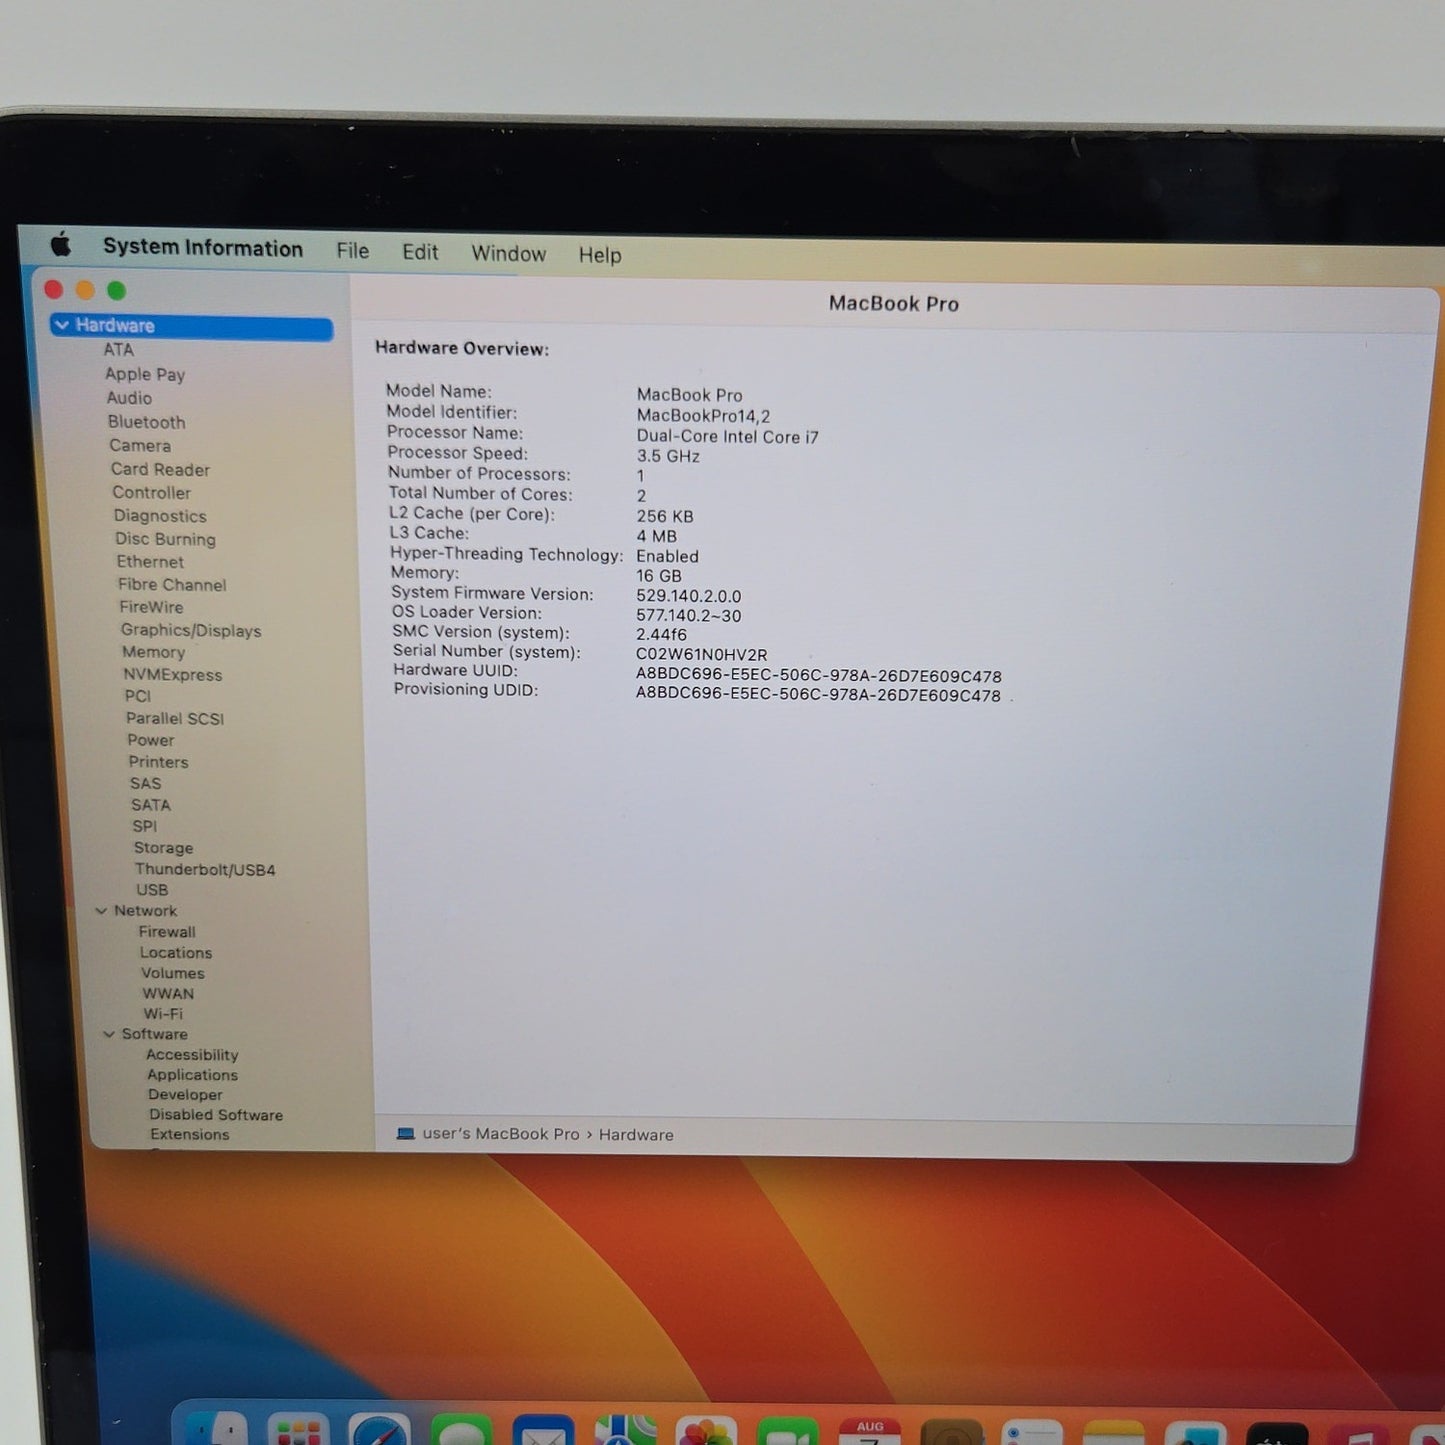Viewport: 1445px width, 1445px height.
Task: Select Volumes under Network
Action: coord(173,973)
